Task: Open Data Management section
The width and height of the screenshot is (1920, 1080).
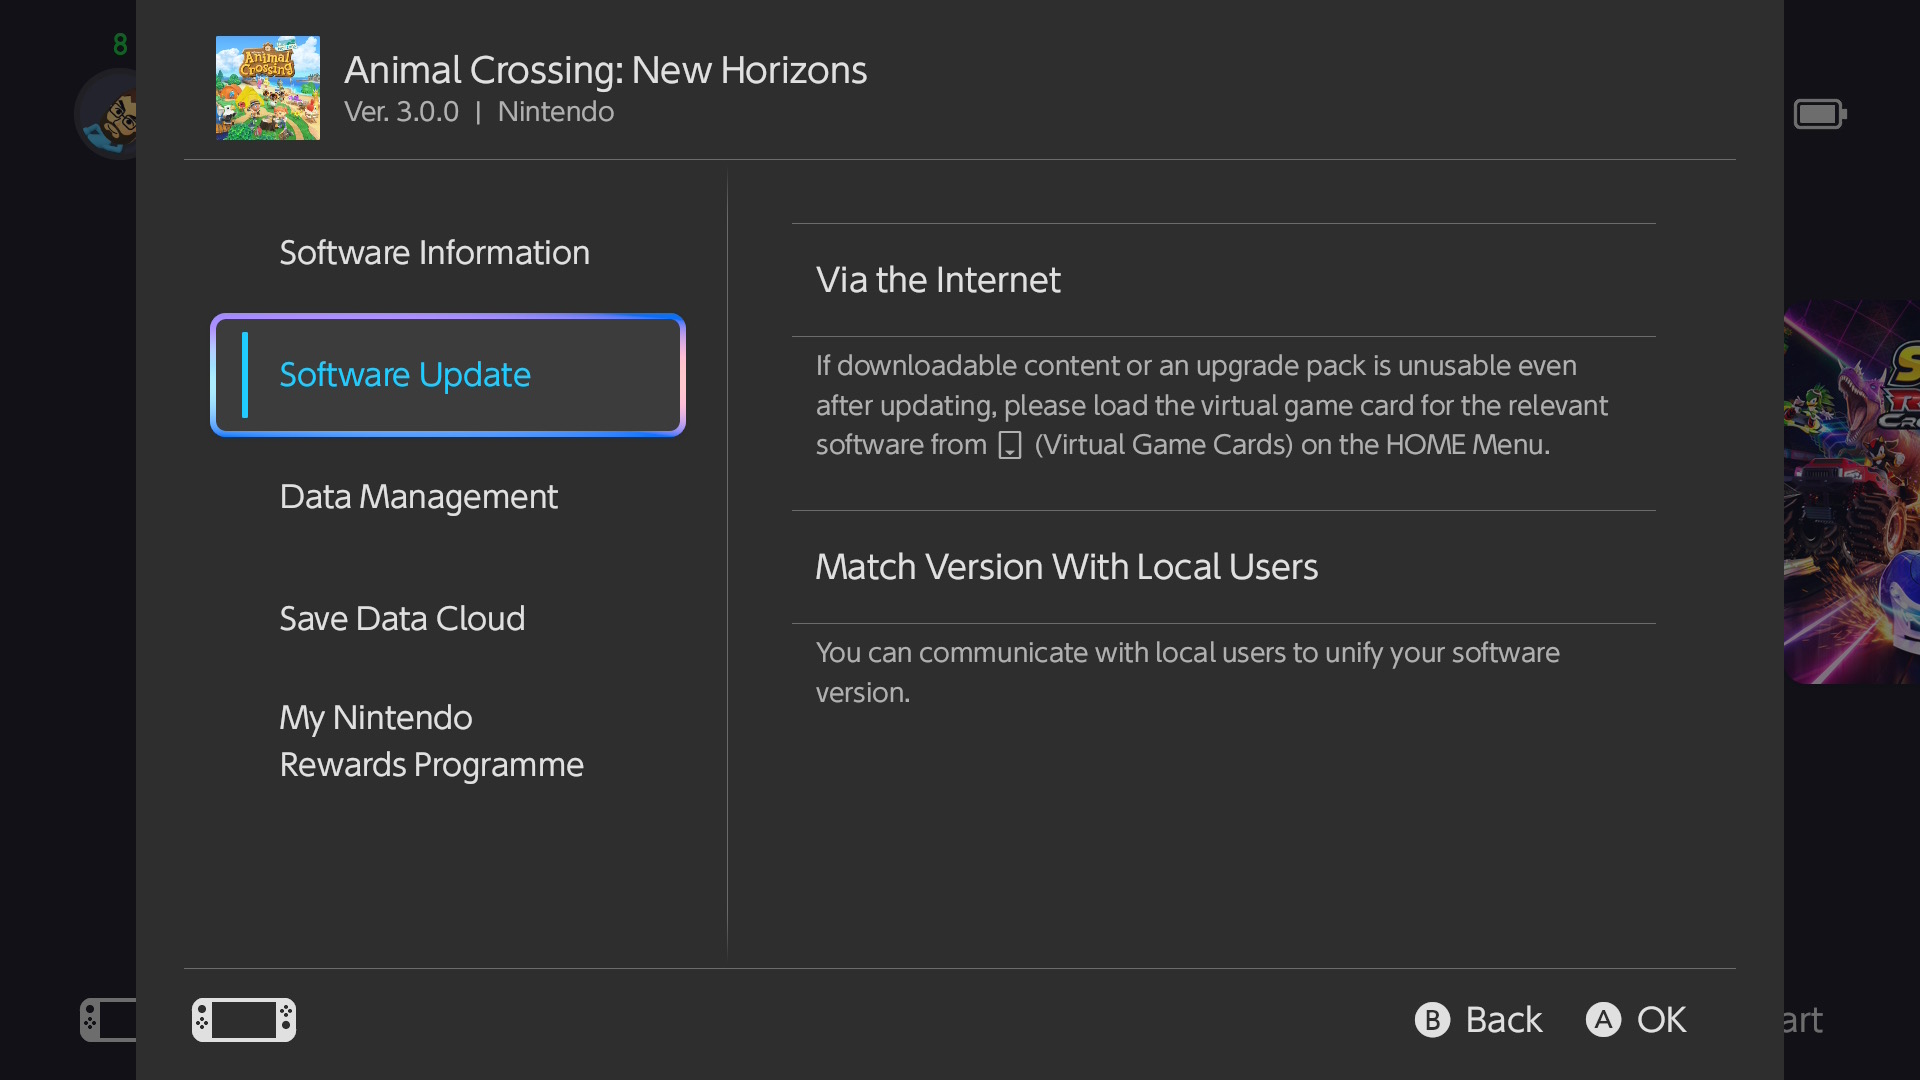Action: coord(418,497)
